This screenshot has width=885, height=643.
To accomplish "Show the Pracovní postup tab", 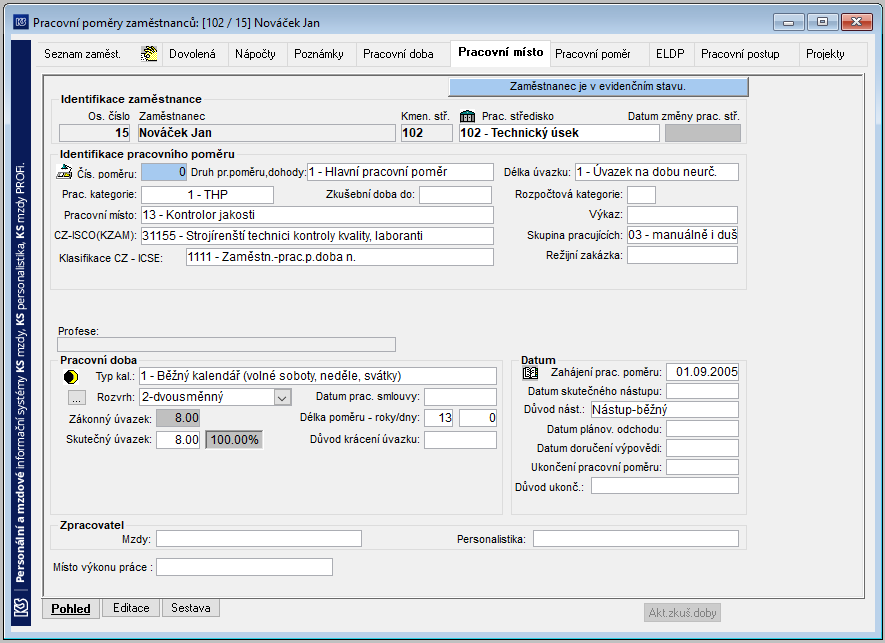I will click(x=740, y=54).
